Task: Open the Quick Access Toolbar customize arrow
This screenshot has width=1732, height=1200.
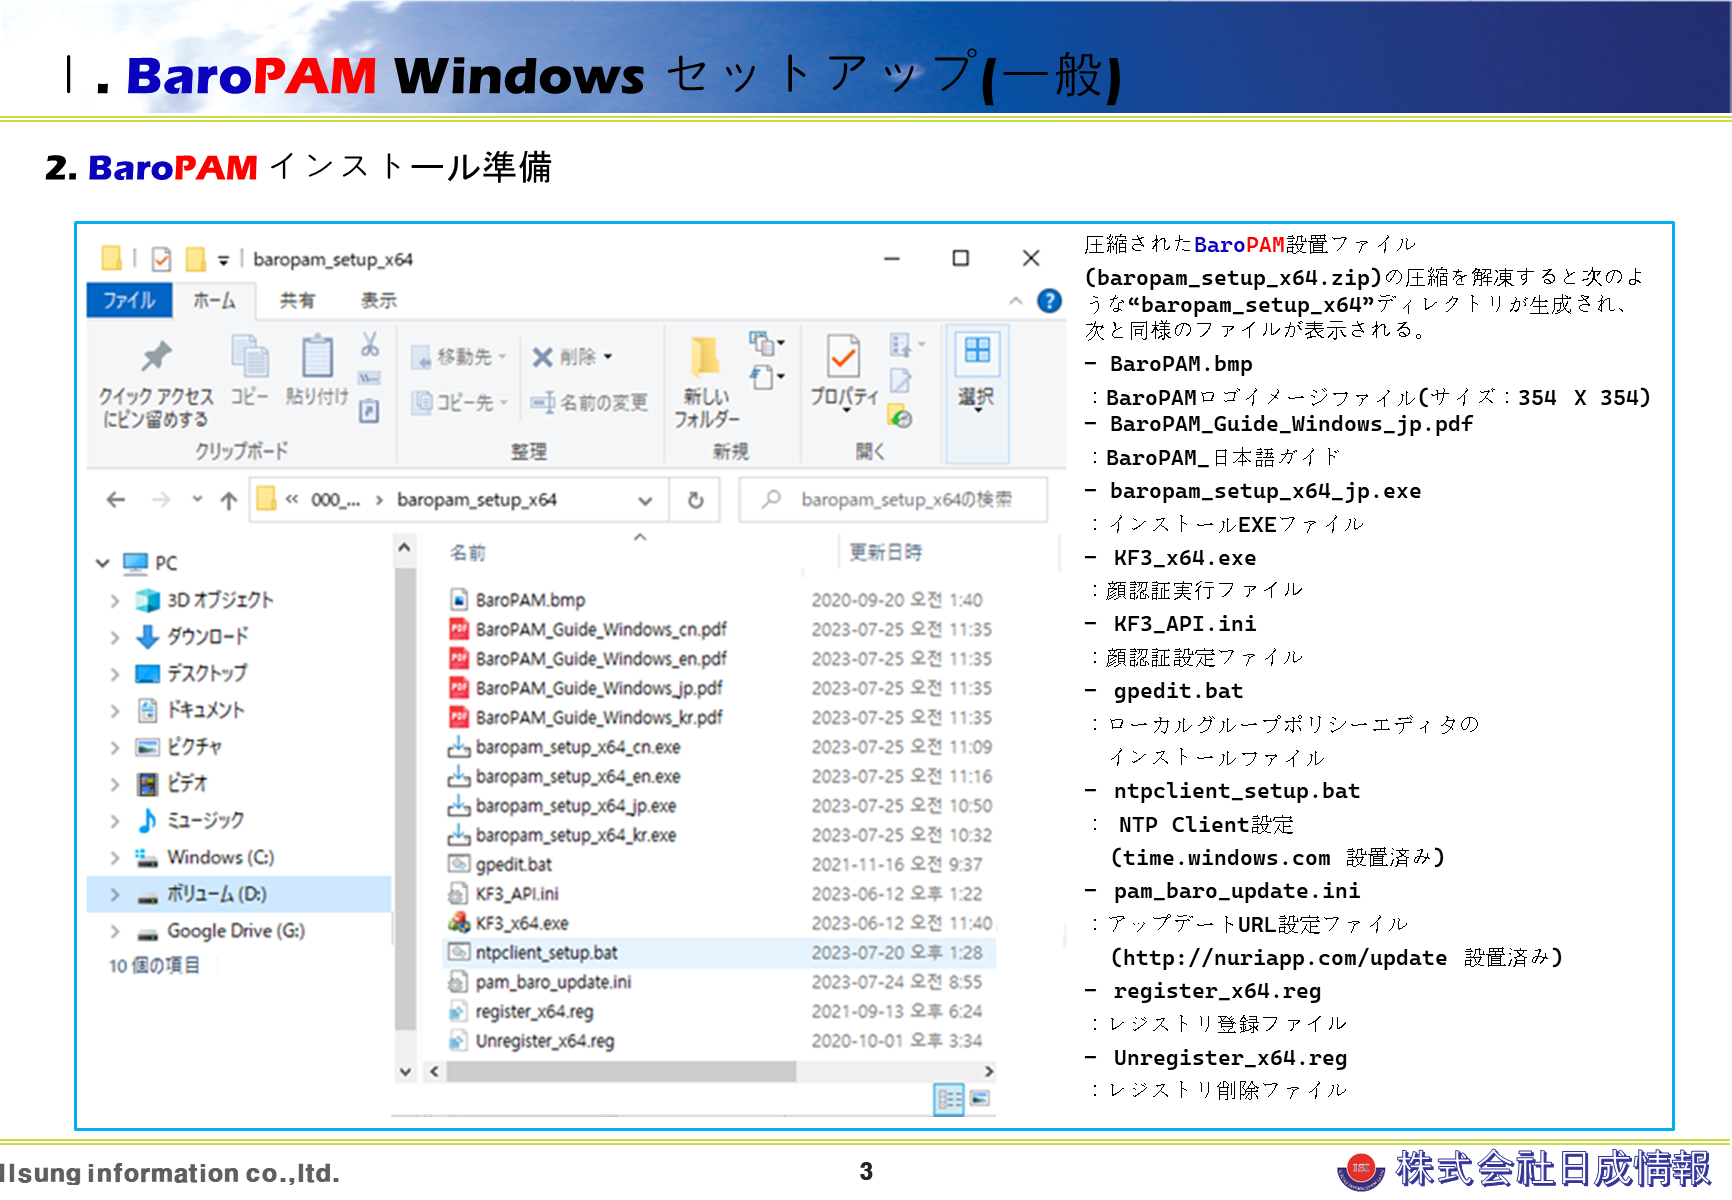Action: 224,260
